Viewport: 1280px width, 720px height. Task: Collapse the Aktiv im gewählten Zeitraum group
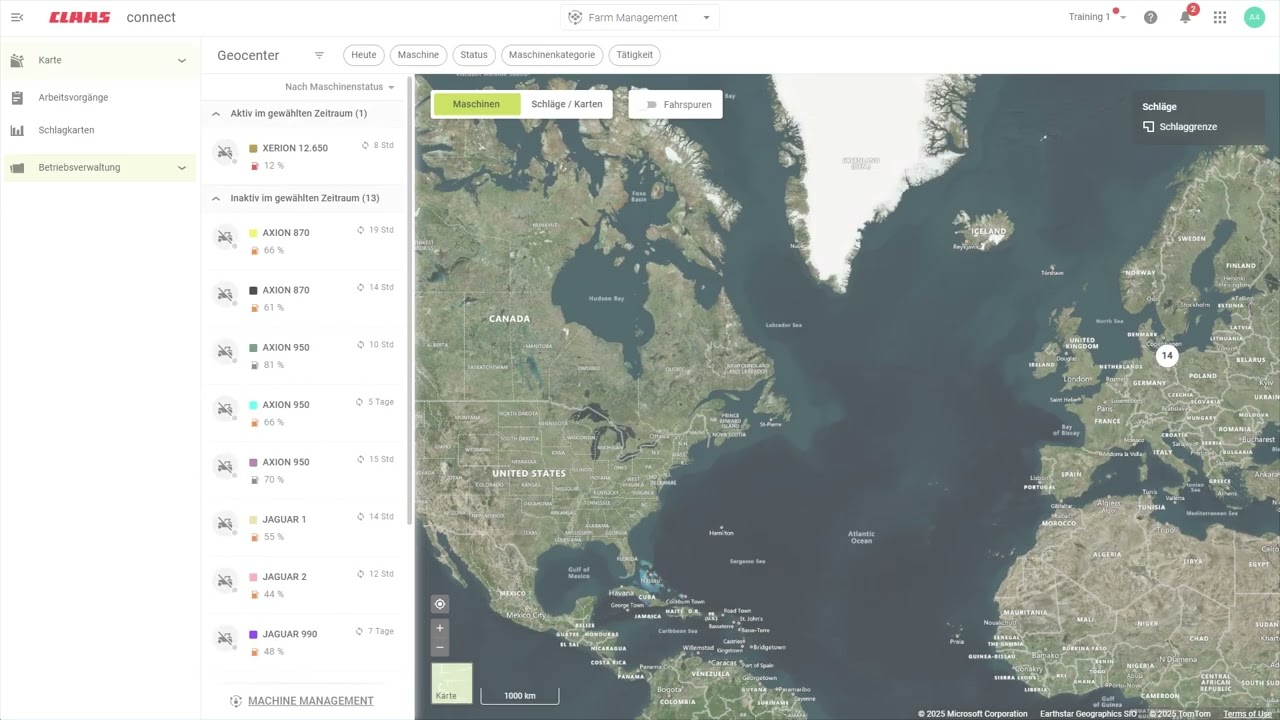click(x=216, y=114)
